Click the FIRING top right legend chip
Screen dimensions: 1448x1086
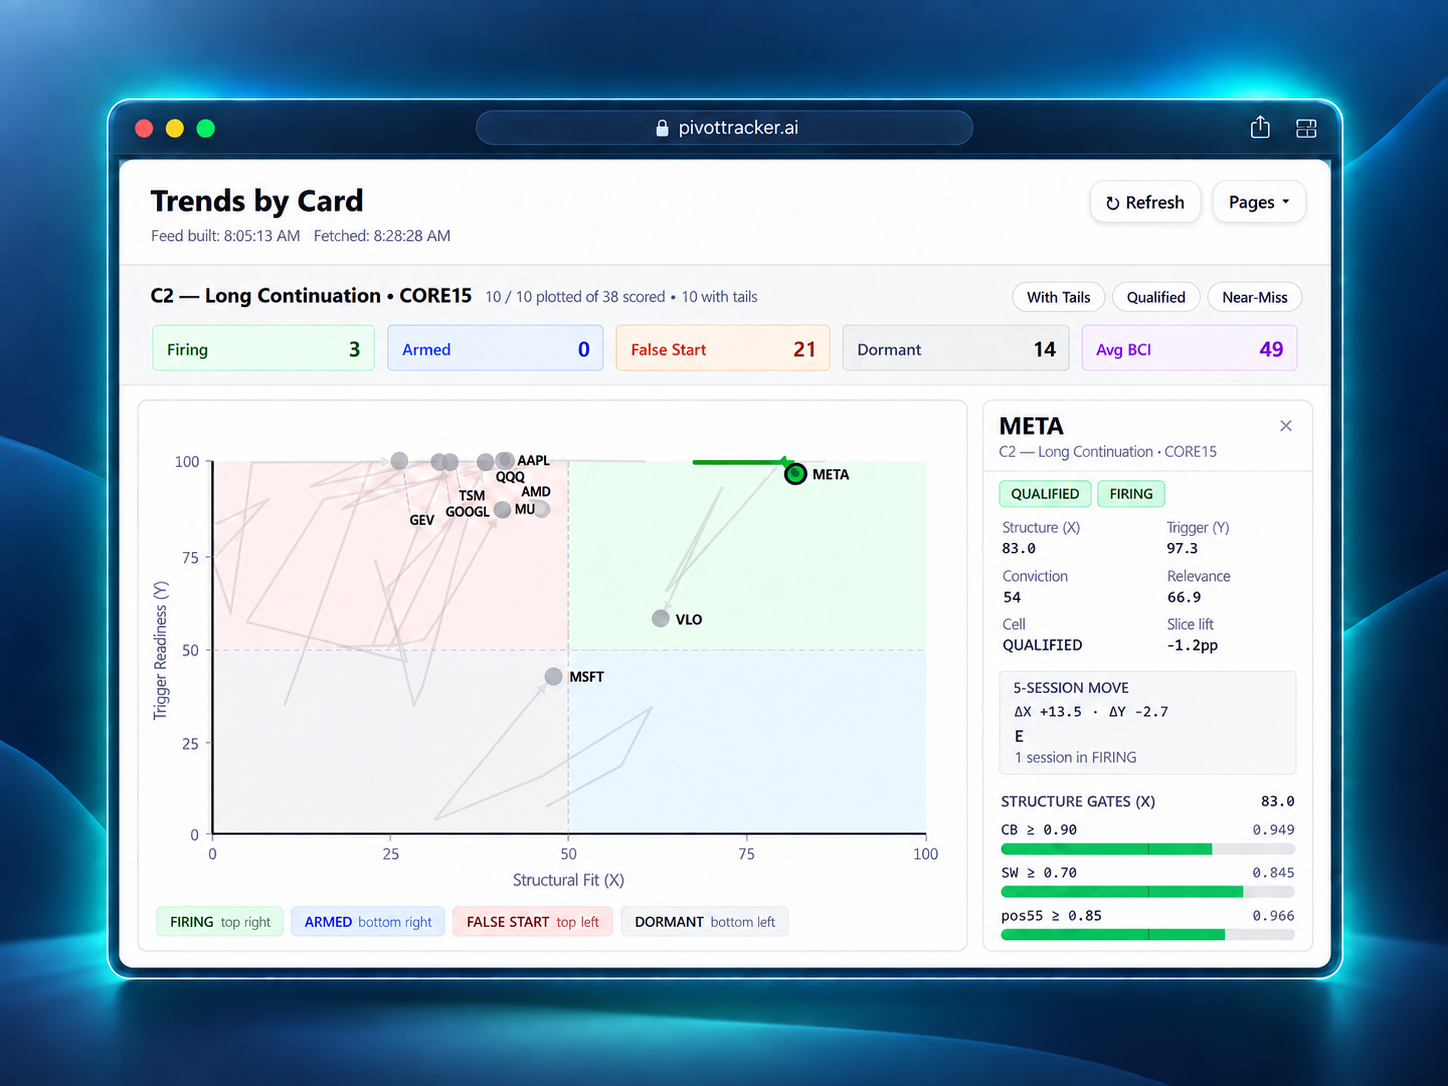click(220, 922)
